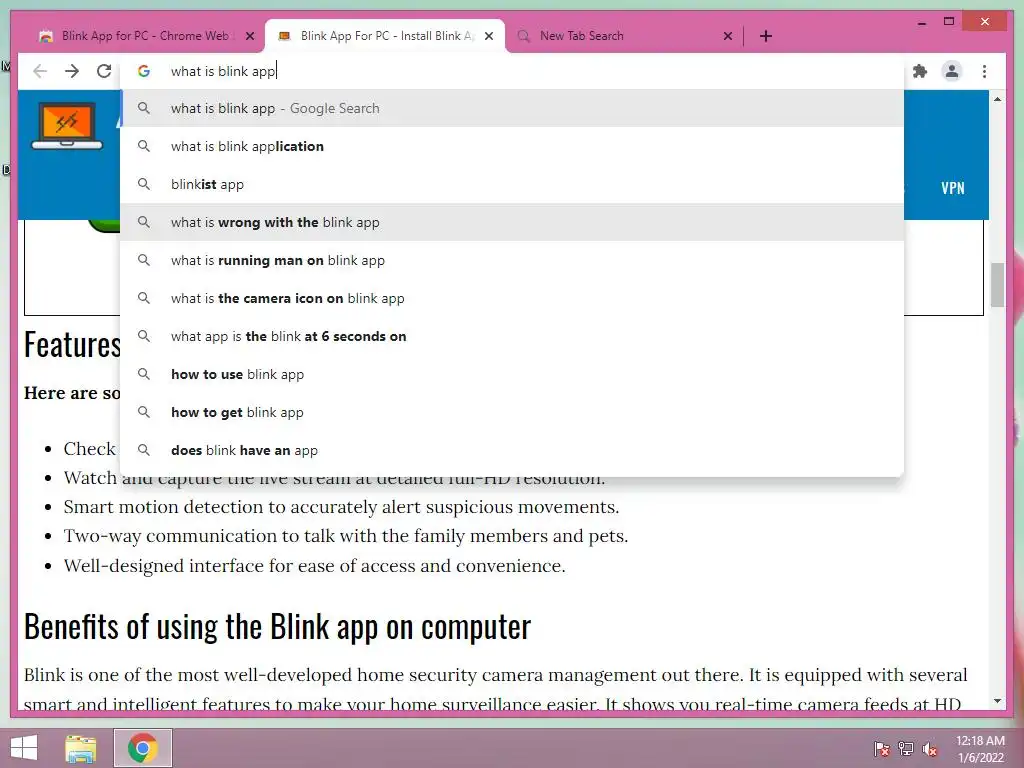Click the browser back arrow
The width and height of the screenshot is (1024, 768).
[40, 71]
